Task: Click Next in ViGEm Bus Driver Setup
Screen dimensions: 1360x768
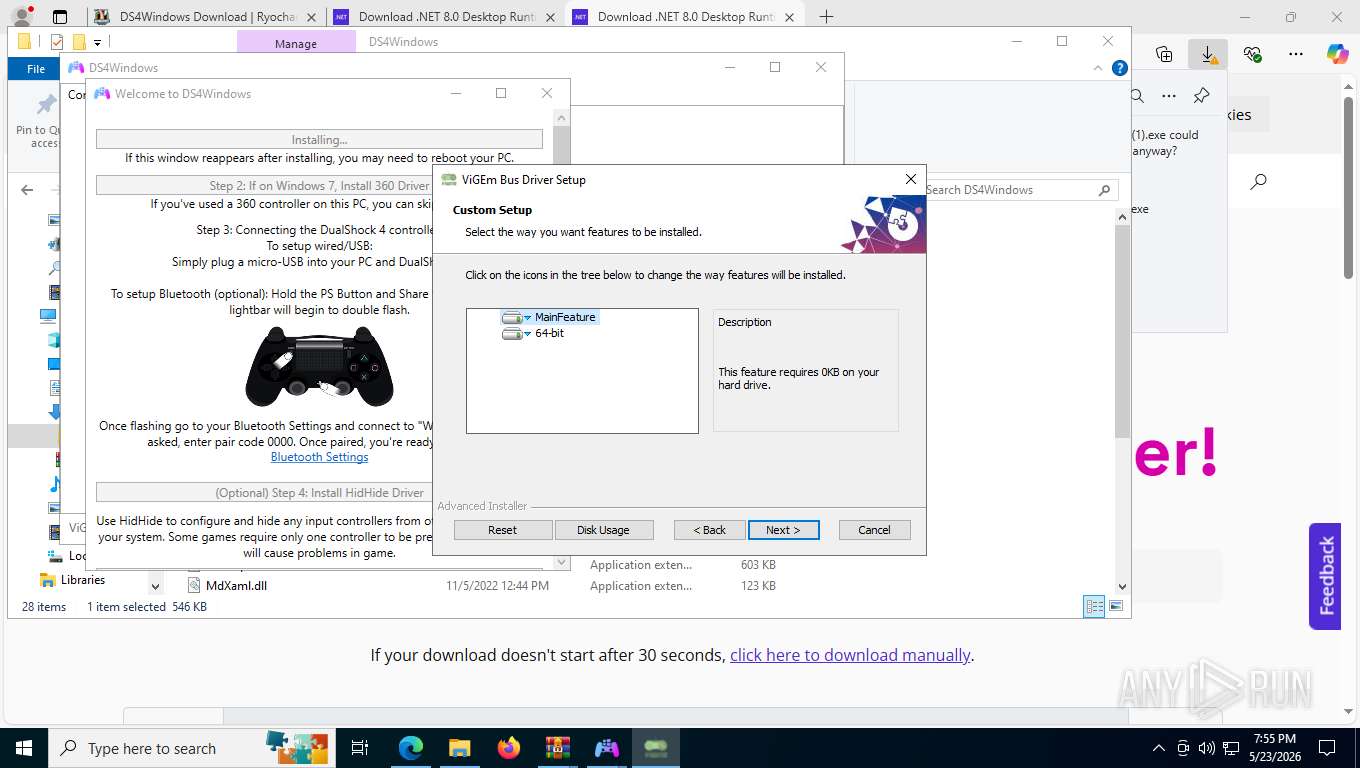Action: [783, 530]
